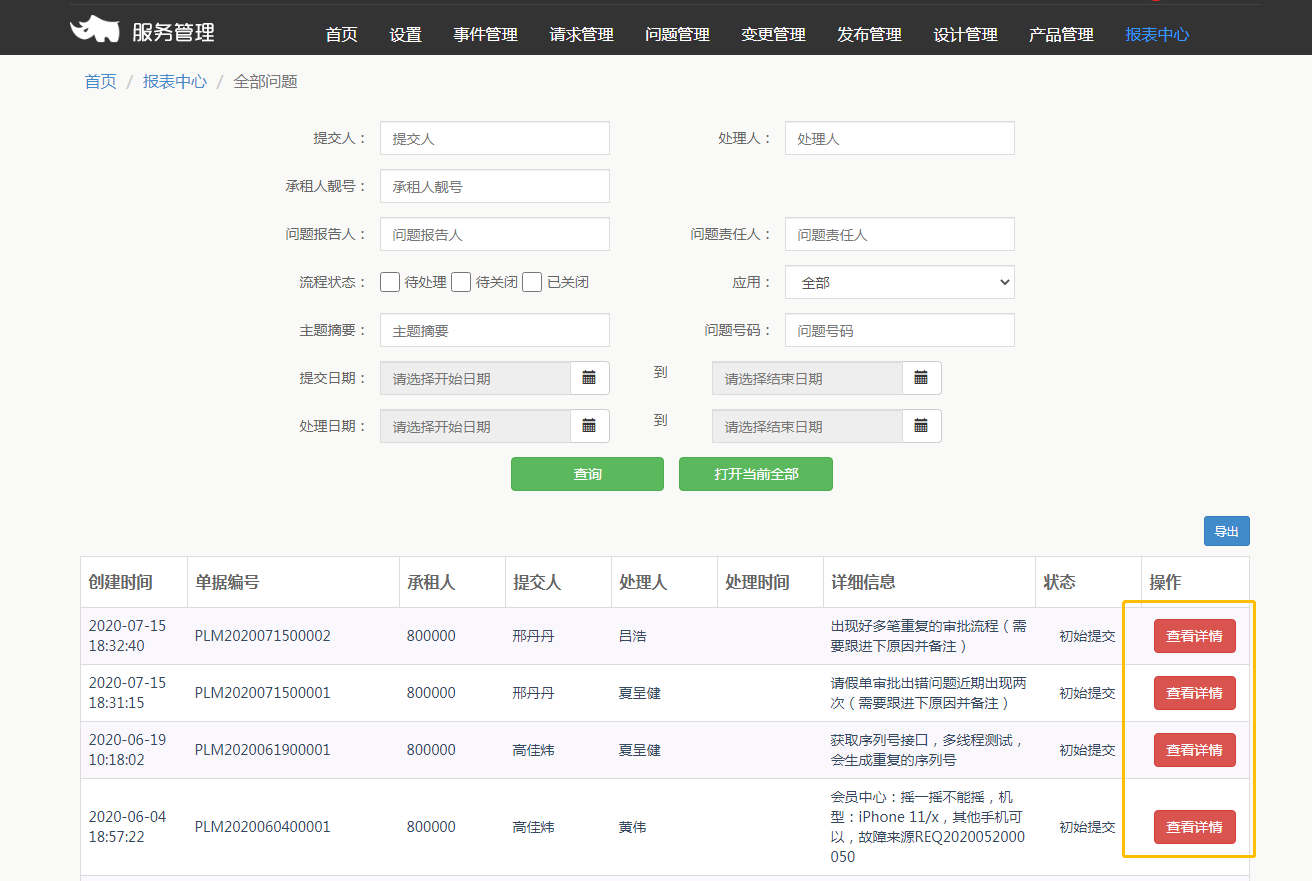The image size is (1312, 881).
Task: Click timestamp 2020-06-04 18:57:22
Action: click(127, 827)
